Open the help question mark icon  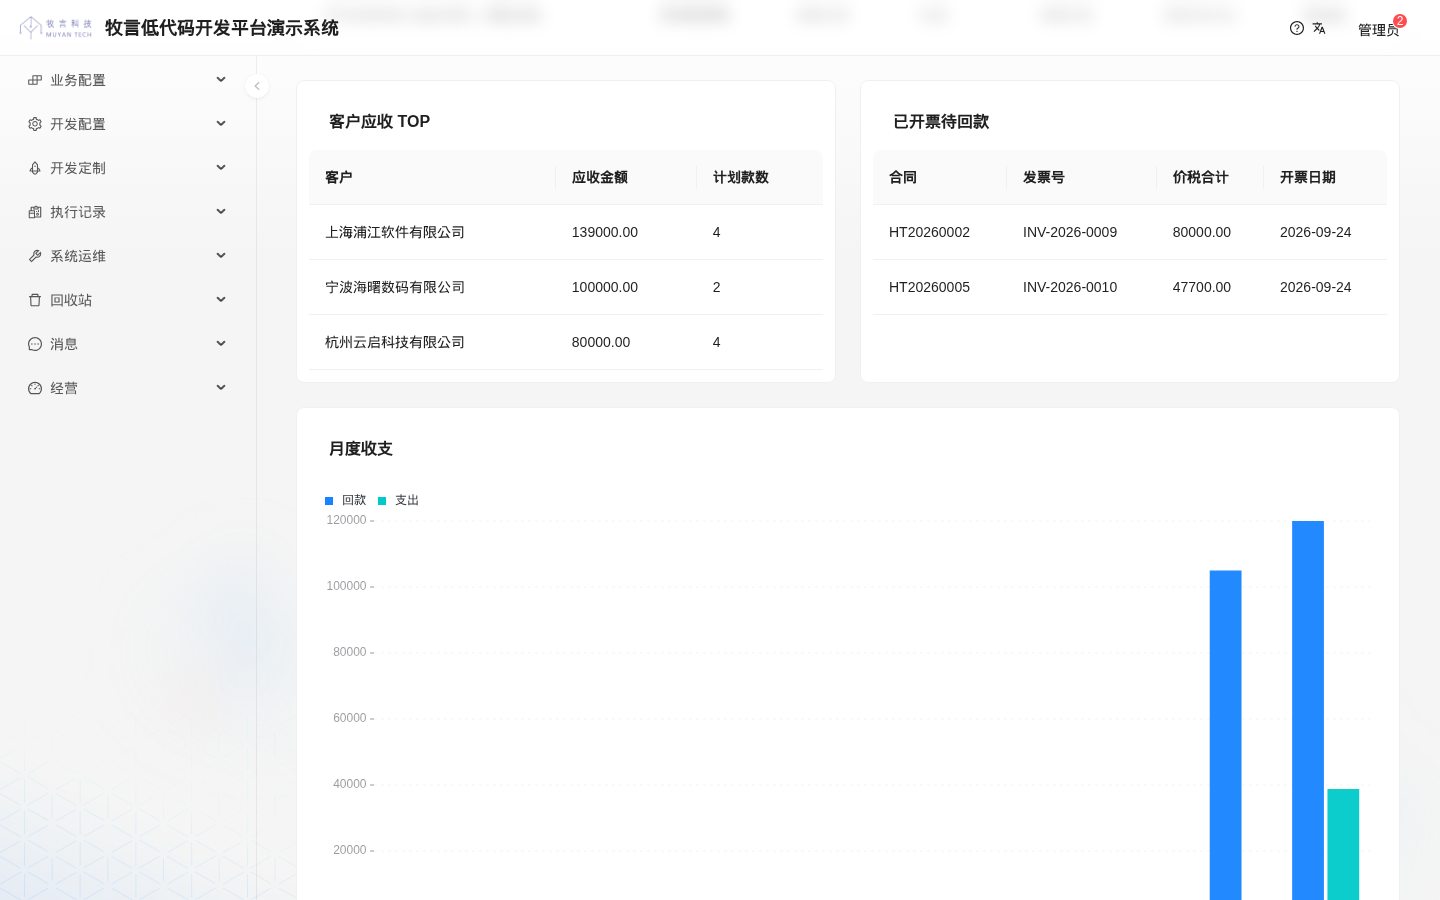click(x=1297, y=28)
